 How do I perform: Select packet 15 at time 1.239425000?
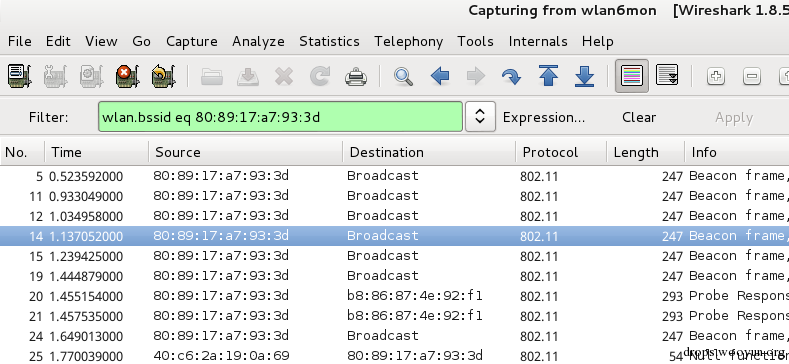pyautogui.click(x=394, y=256)
